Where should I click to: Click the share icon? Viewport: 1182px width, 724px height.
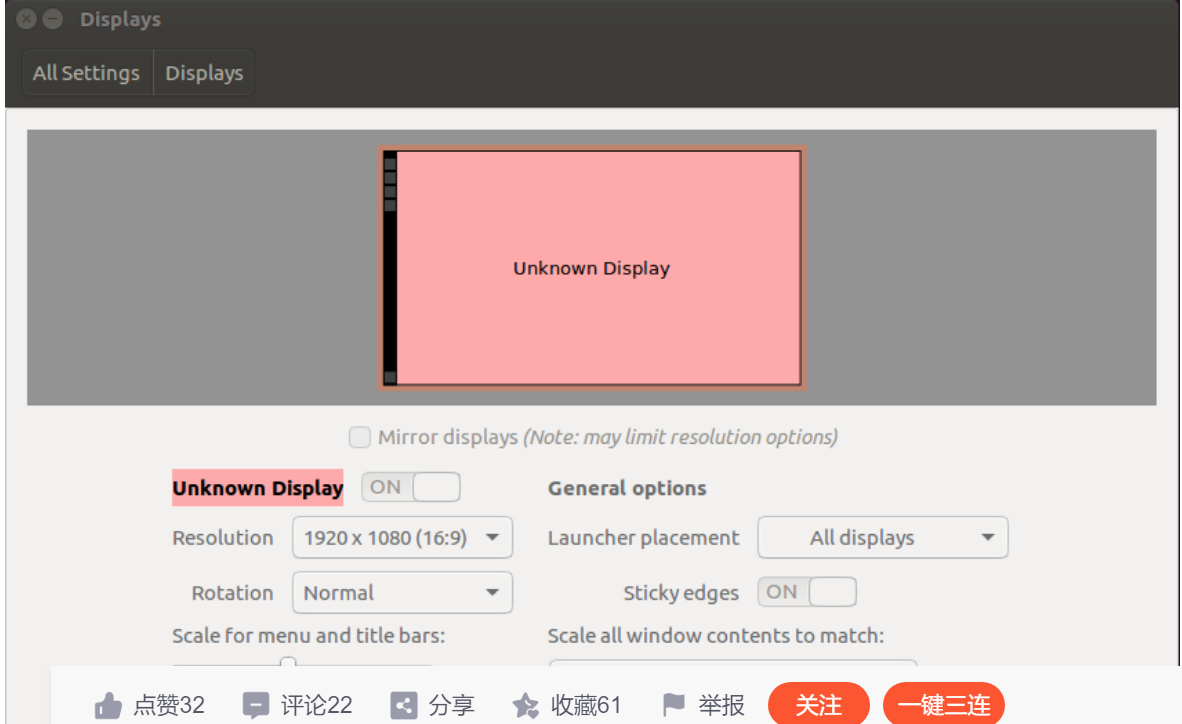(403, 706)
